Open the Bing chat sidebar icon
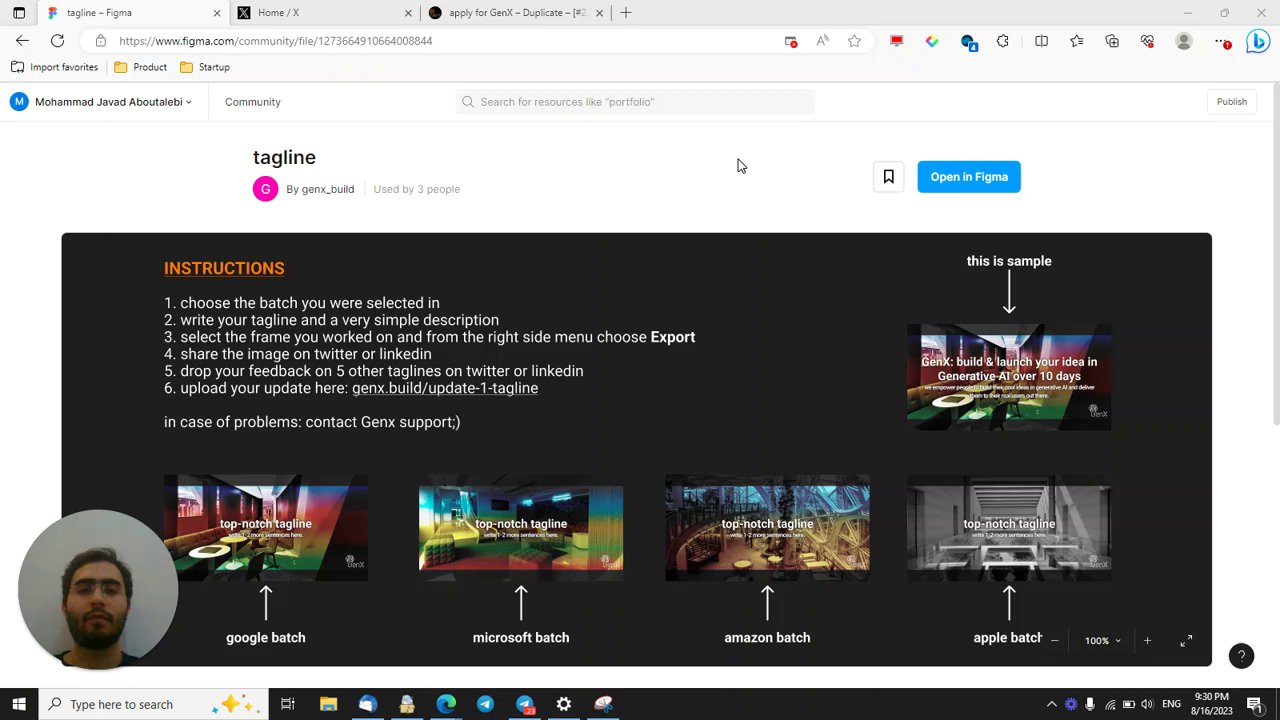The height and width of the screenshot is (720, 1280). tap(1258, 41)
